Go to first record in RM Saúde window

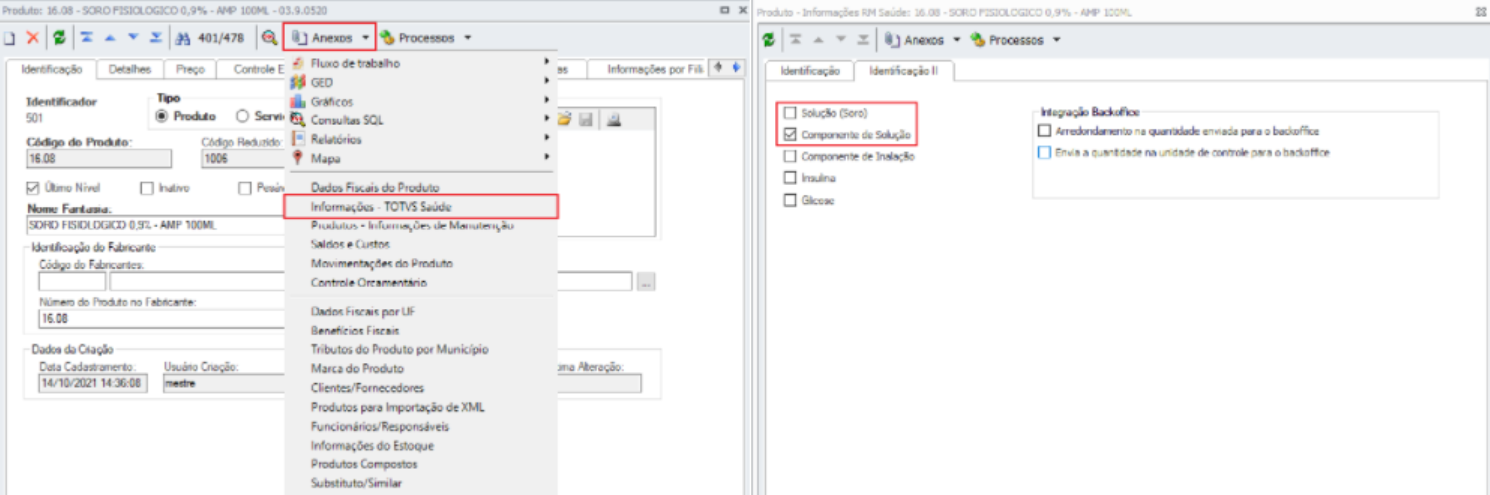796,40
